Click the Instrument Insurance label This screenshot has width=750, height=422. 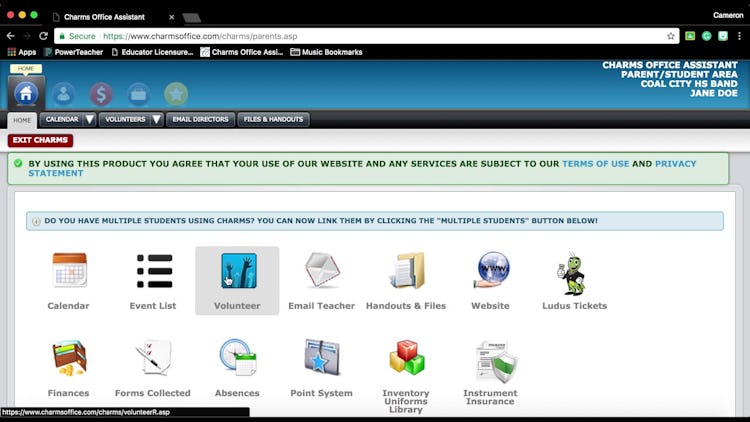[490, 397]
